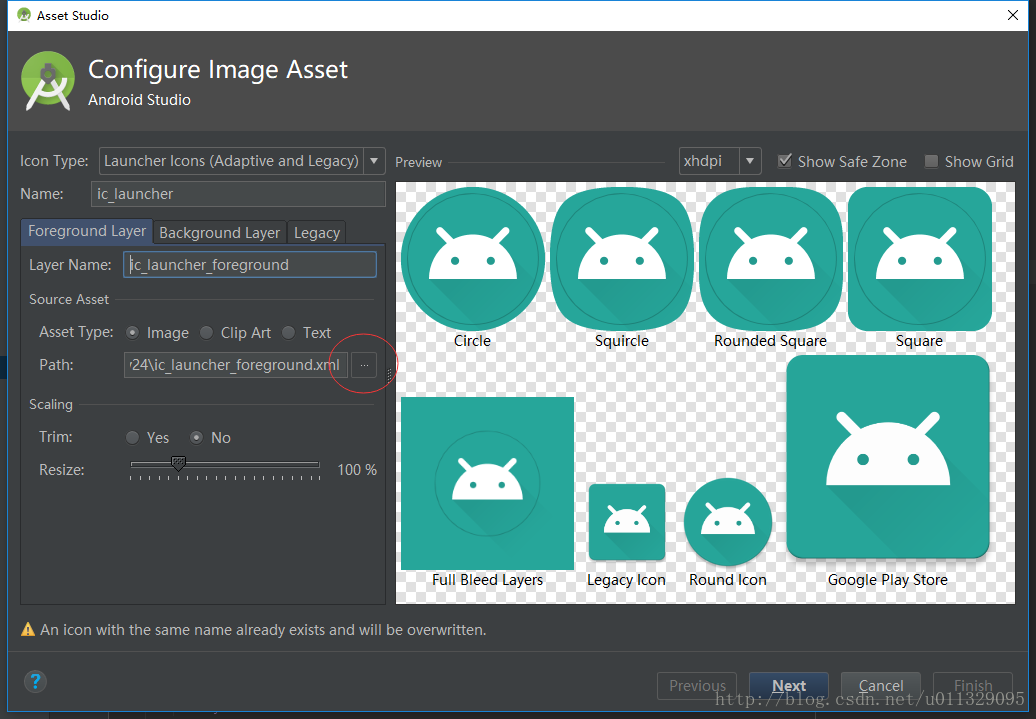Click the Name field ic_launcher
This screenshot has height=719, width=1036.
click(x=238, y=194)
